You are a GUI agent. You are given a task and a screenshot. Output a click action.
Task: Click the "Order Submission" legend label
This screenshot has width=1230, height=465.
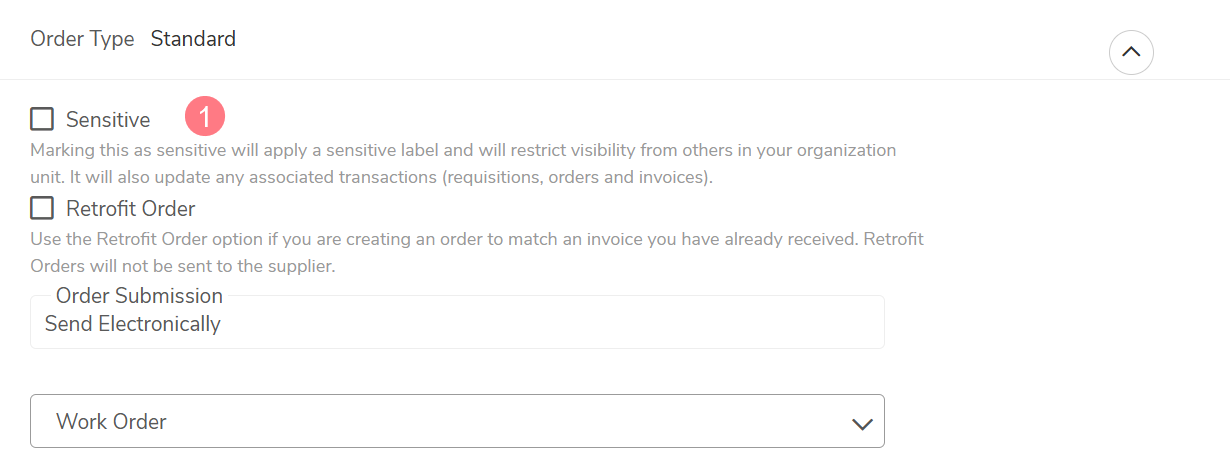[x=139, y=296]
